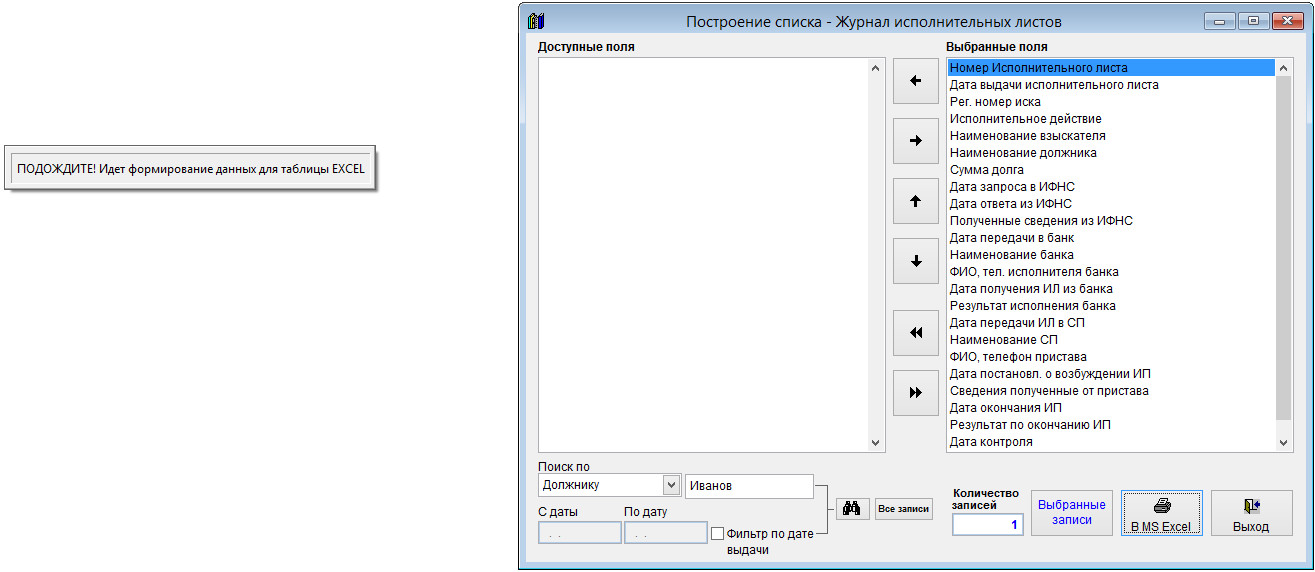Move selected field up with up arrow
1315x572 pixels.
point(915,201)
